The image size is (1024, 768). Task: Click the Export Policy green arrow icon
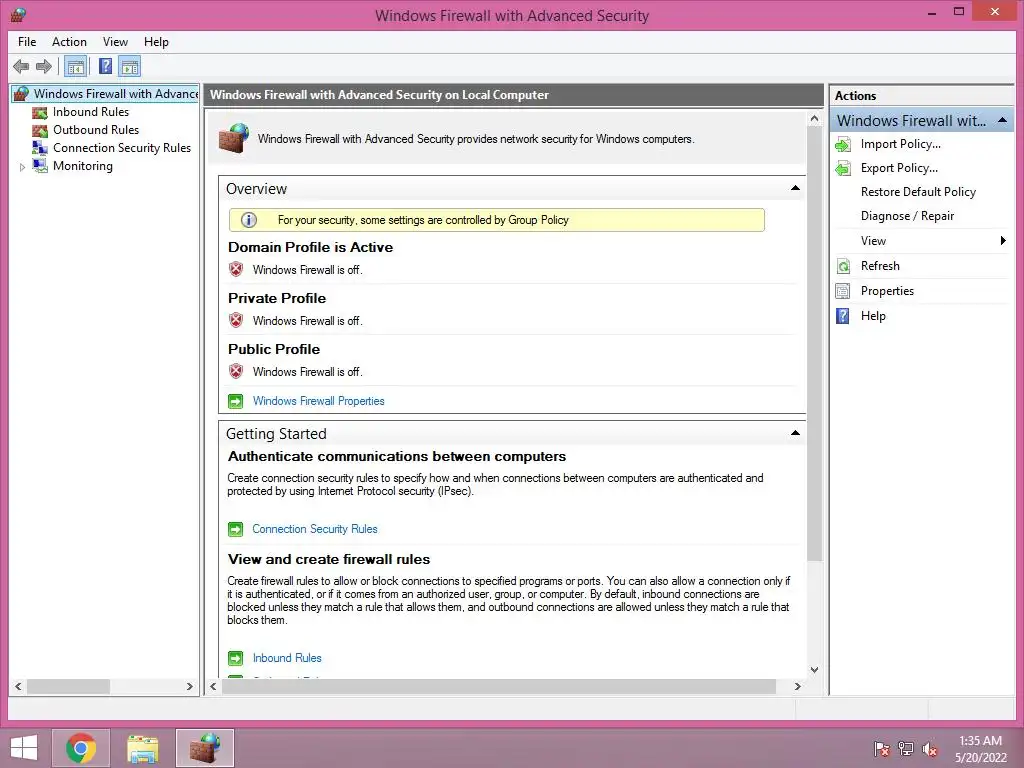pos(843,168)
